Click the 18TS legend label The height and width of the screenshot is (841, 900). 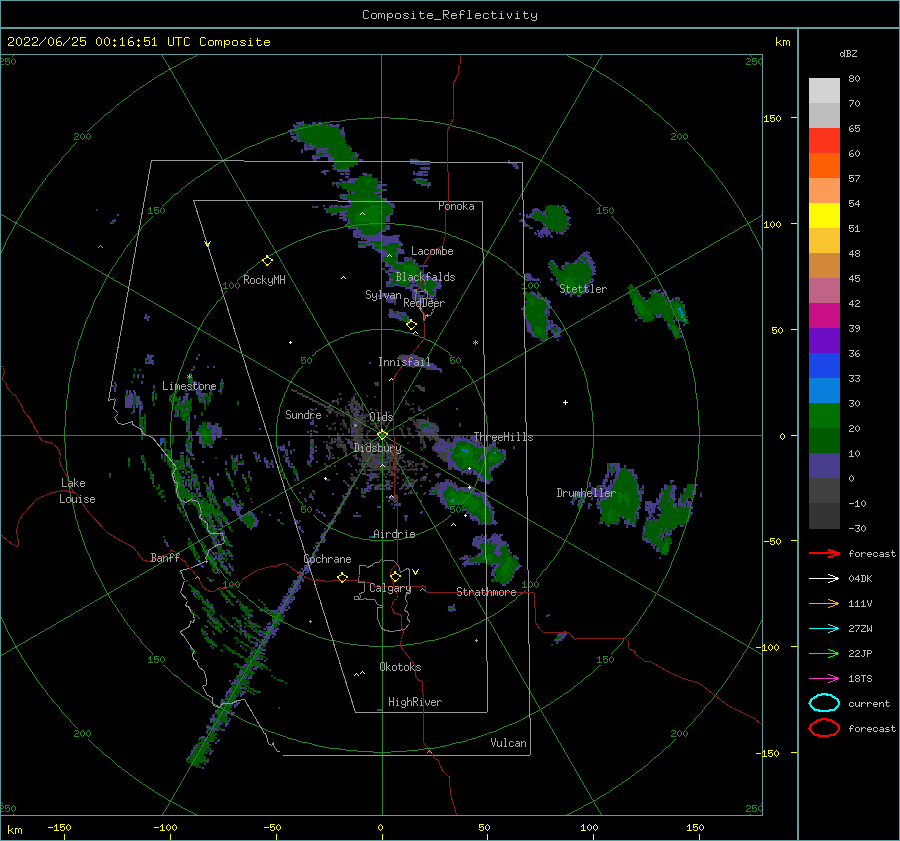pyautogui.click(x=860, y=679)
